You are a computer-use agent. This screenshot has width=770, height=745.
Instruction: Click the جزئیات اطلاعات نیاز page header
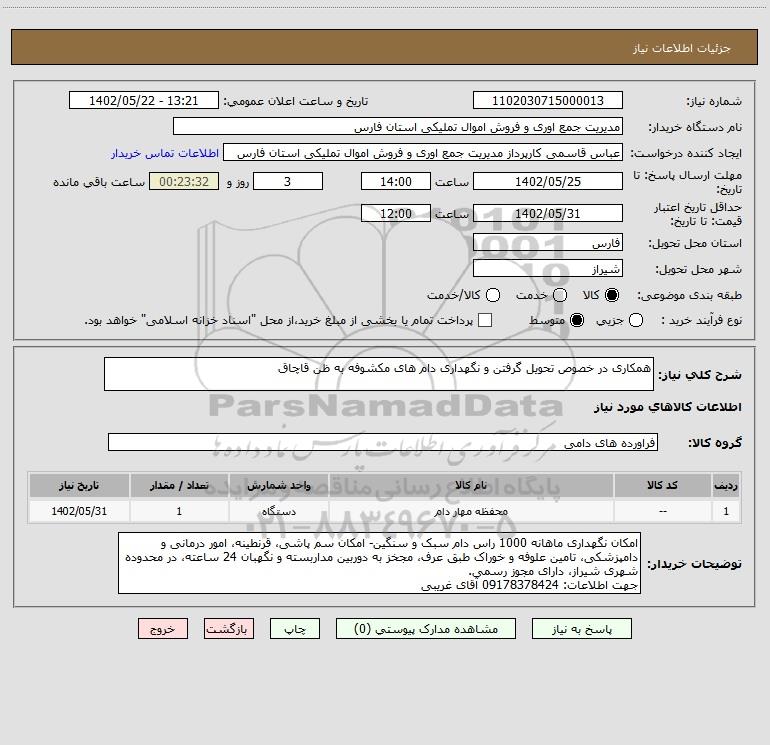[x=681, y=48]
